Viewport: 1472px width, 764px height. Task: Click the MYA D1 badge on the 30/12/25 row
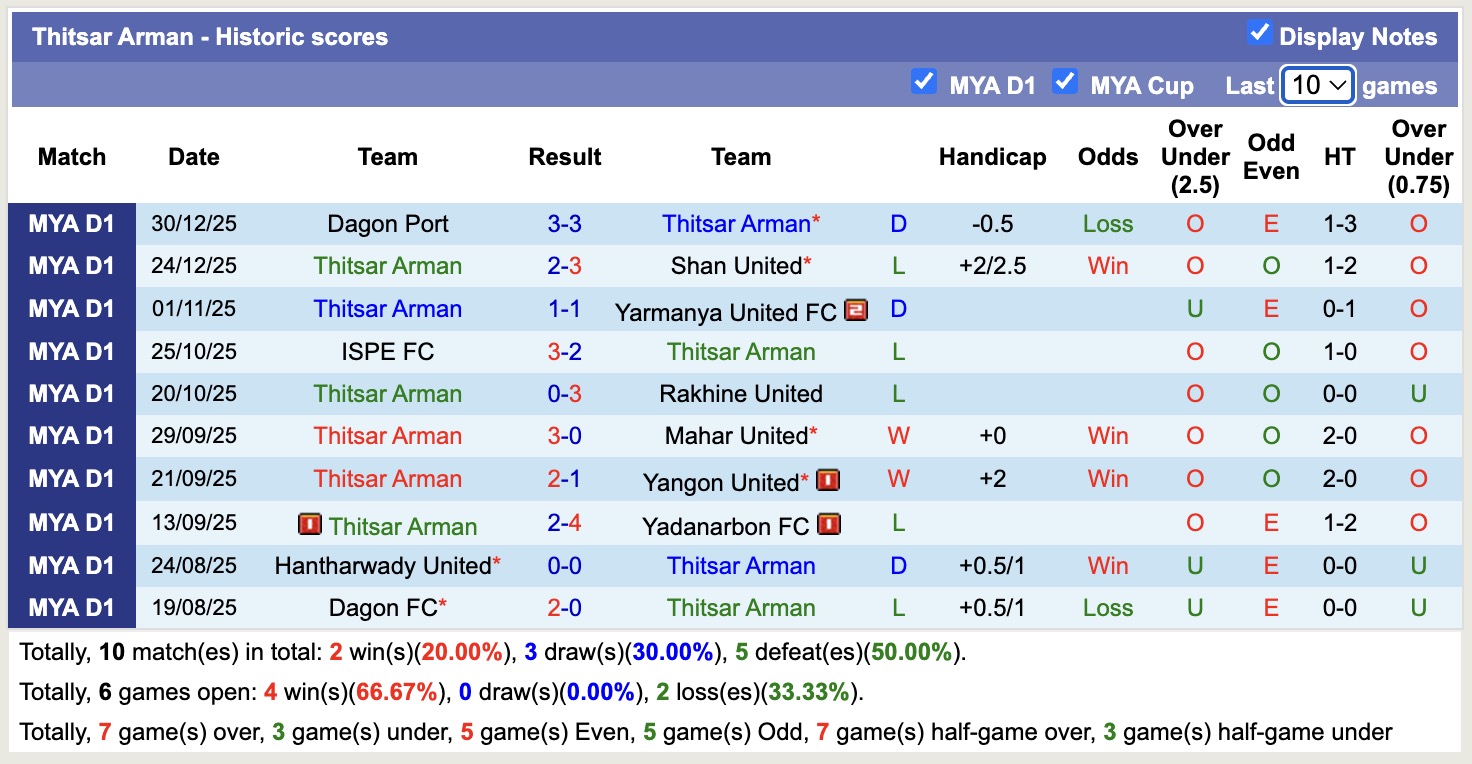[73, 224]
